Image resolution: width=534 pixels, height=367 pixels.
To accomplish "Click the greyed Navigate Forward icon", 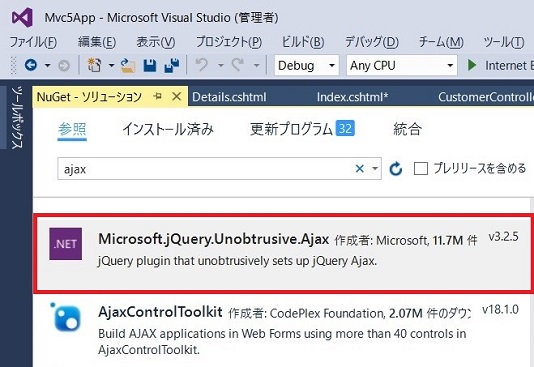I will point(64,65).
